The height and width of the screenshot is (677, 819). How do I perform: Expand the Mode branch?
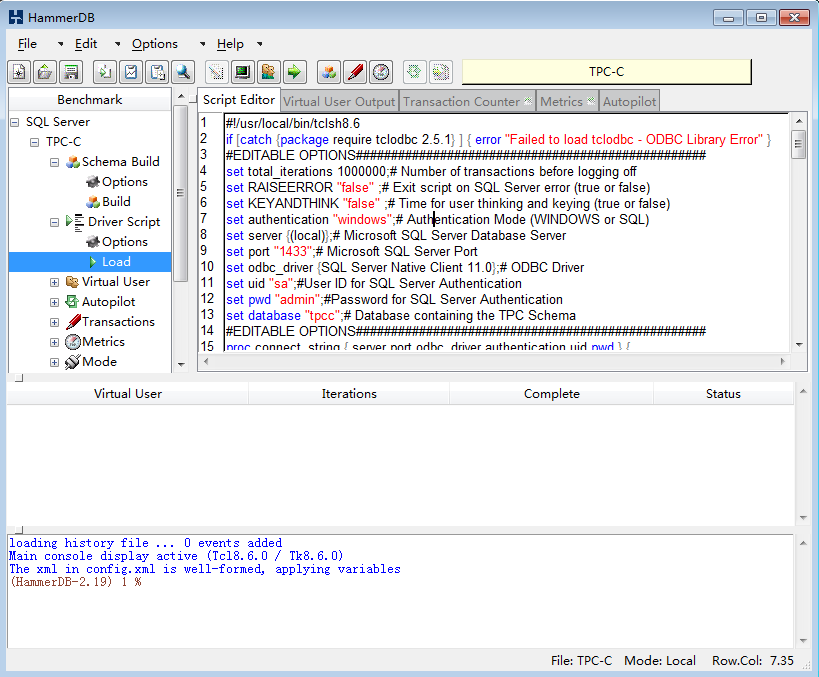click(54, 363)
